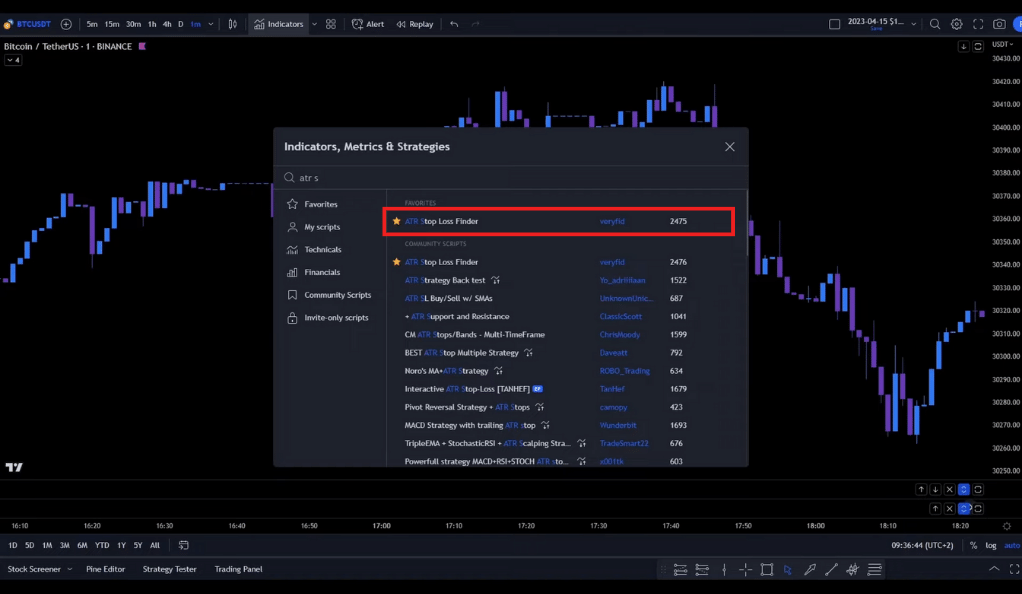Set the date range to YTD
The height and width of the screenshot is (594, 1022).
pos(102,545)
